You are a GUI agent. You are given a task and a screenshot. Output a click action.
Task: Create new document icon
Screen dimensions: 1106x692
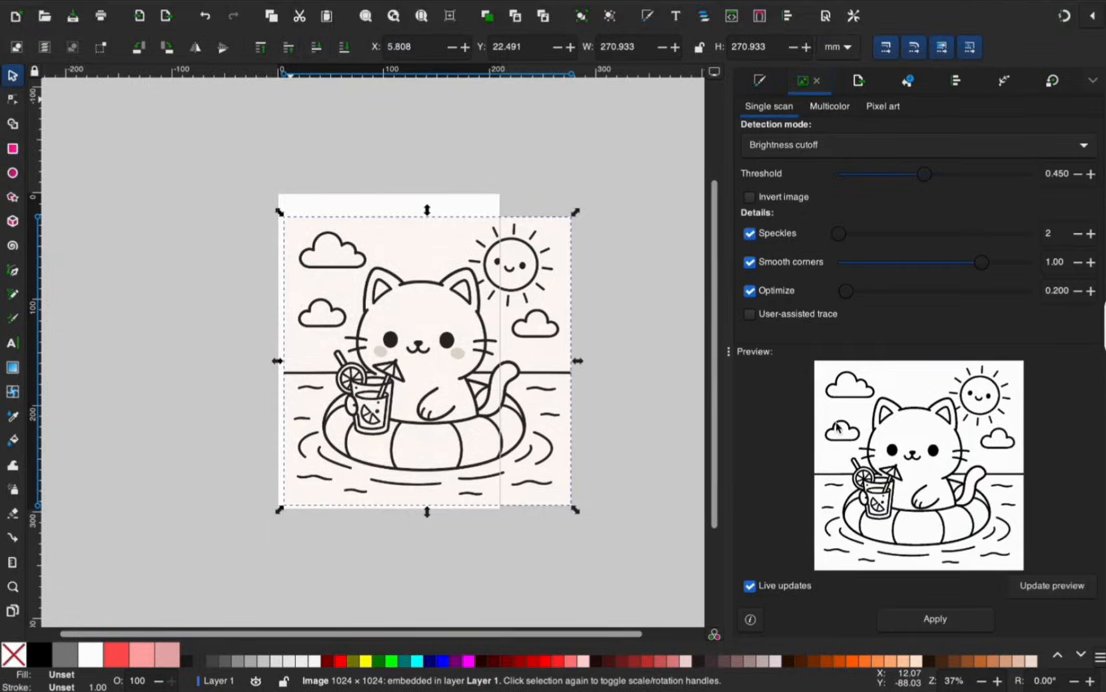click(x=16, y=16)
